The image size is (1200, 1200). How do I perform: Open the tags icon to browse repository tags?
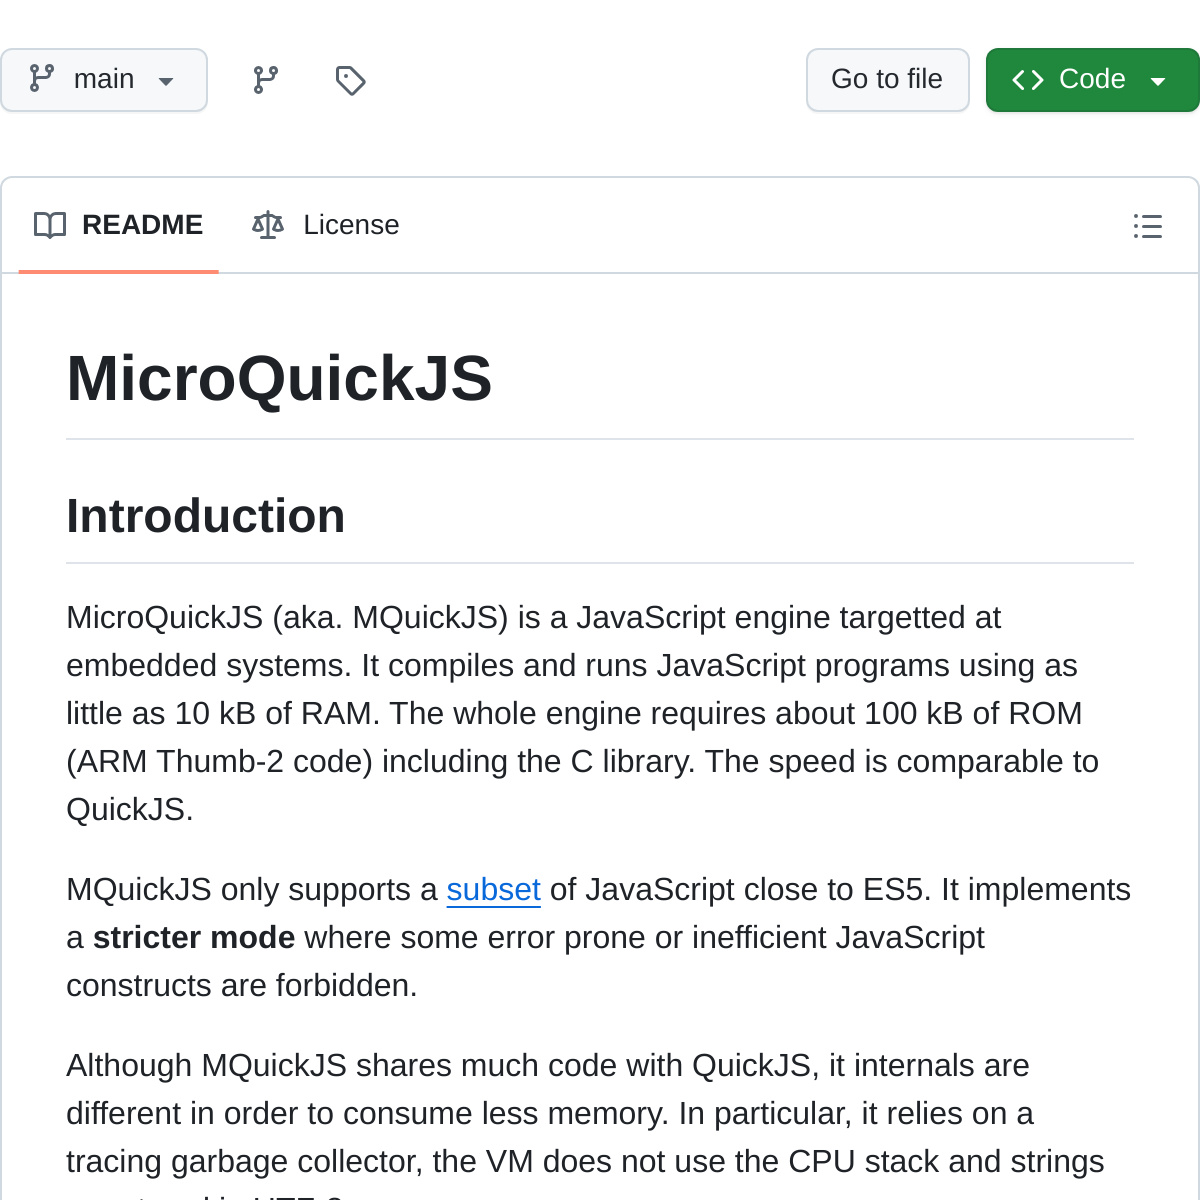350,80
